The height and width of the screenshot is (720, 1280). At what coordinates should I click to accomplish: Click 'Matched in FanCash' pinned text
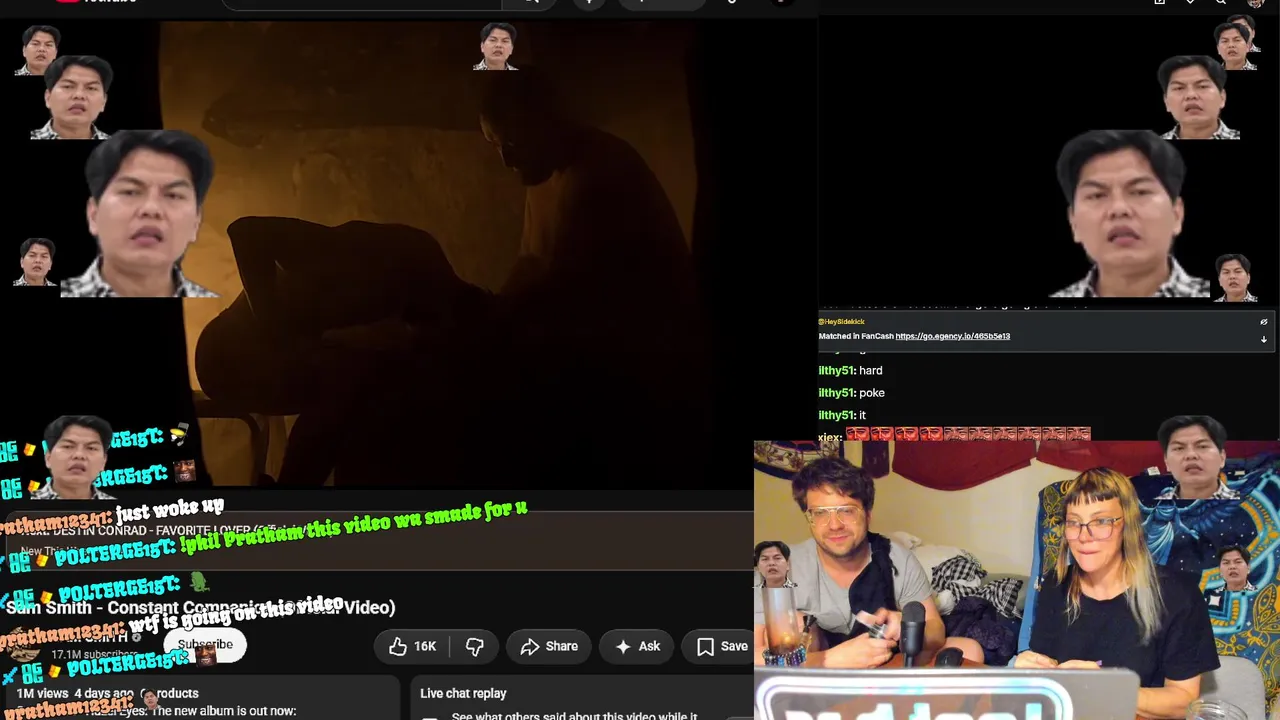click(856, 336)
